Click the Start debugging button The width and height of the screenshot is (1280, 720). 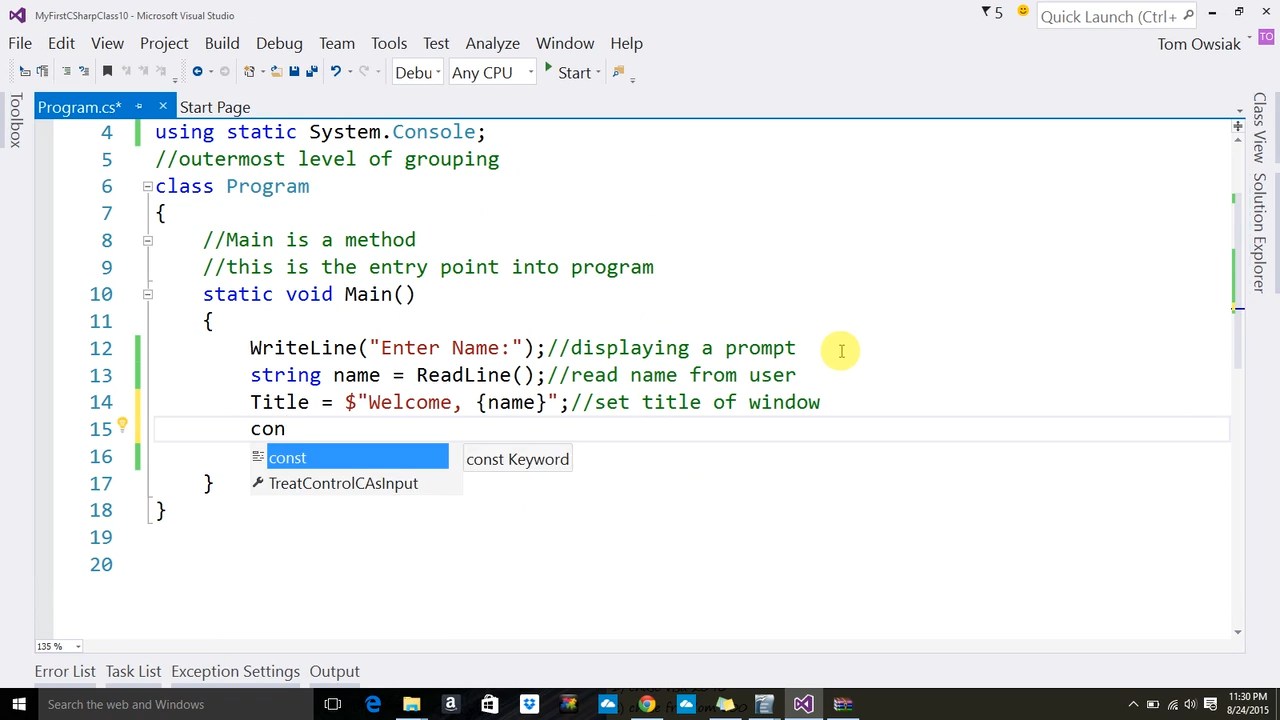[566, 72]
